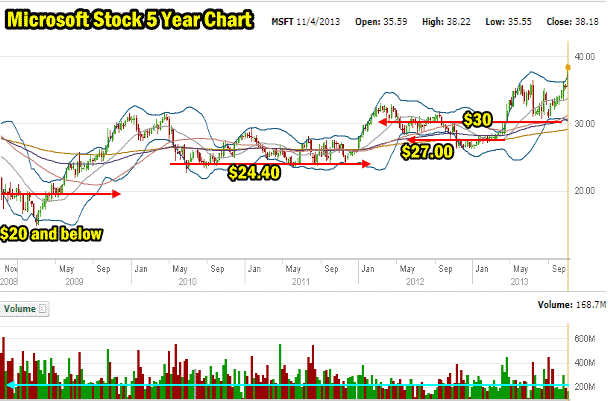Click the Close: 38.18 value
The image size is (608, 401).
pos(572,22)
